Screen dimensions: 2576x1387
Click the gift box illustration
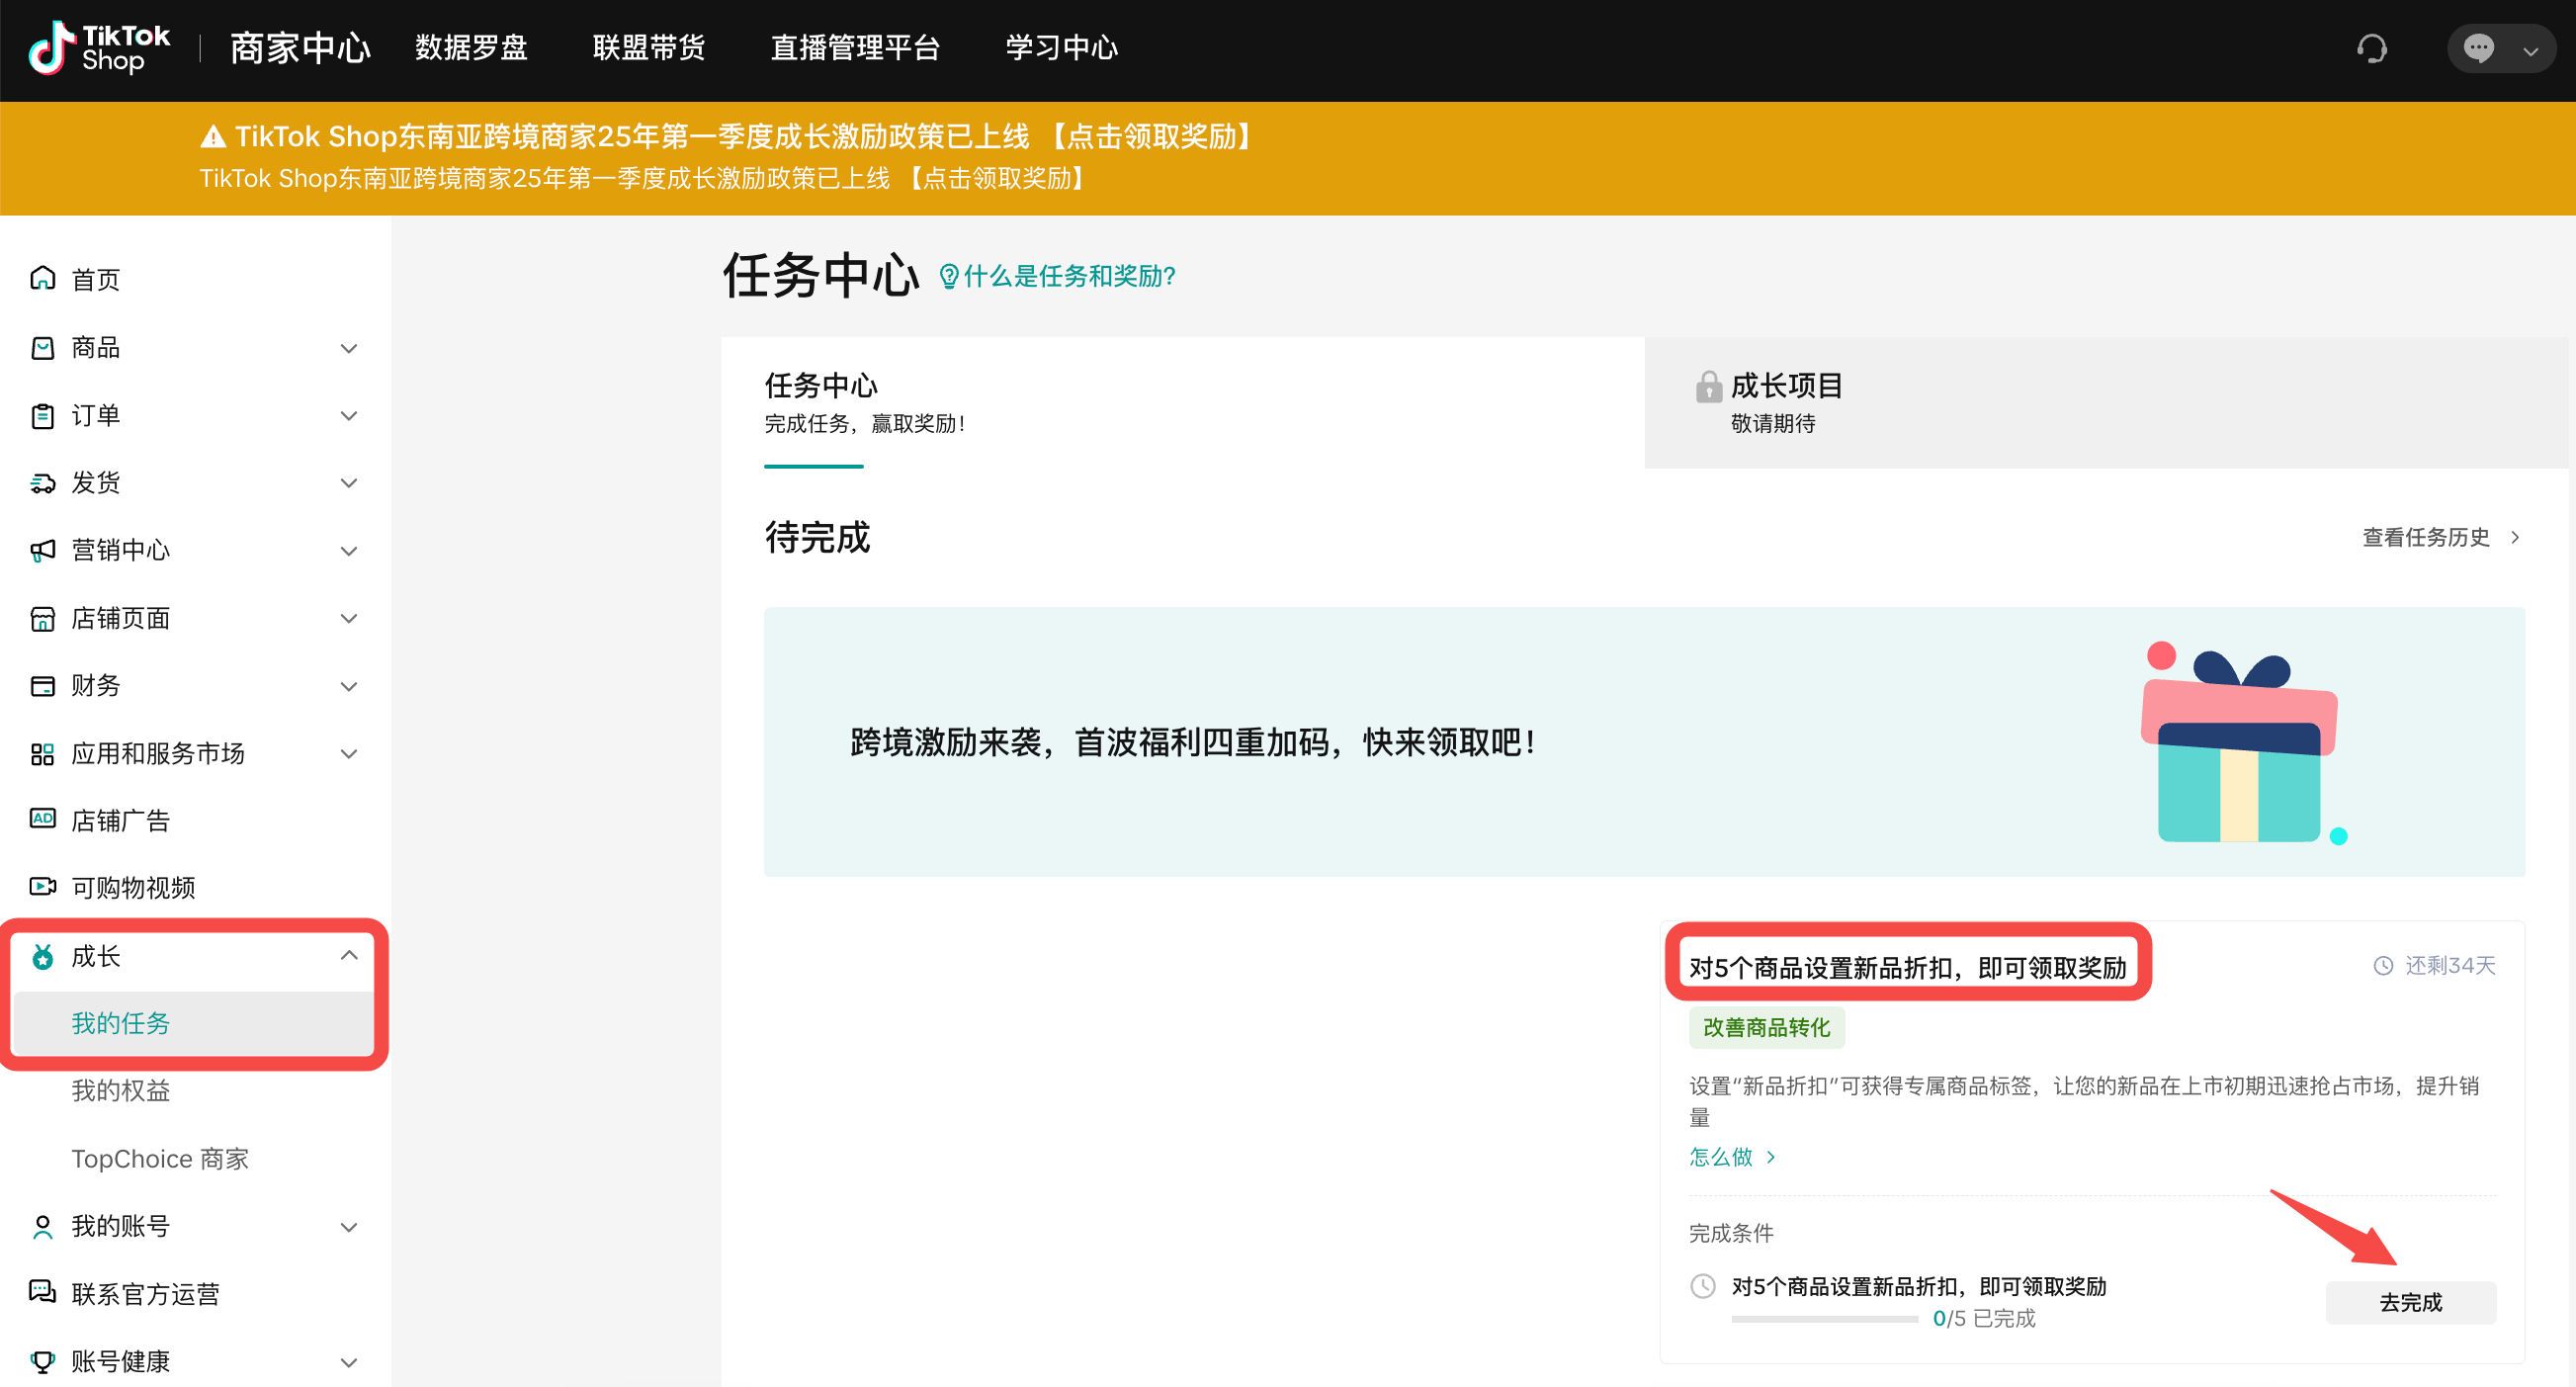[2238, 746]
